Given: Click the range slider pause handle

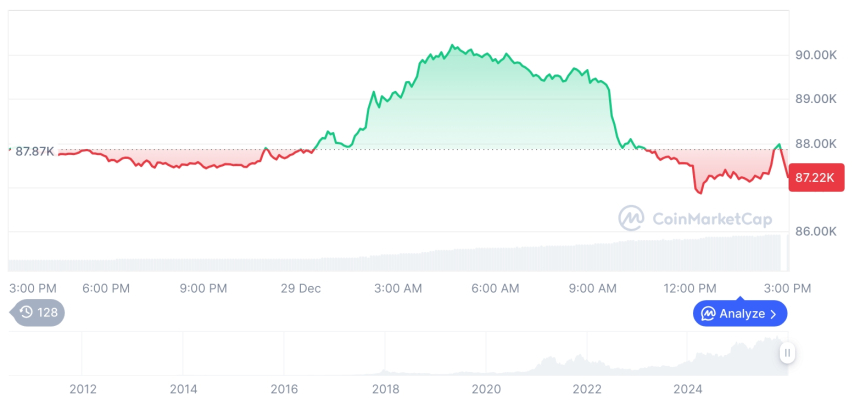Looking at the screenshot, I should click(x=788, y=353).
